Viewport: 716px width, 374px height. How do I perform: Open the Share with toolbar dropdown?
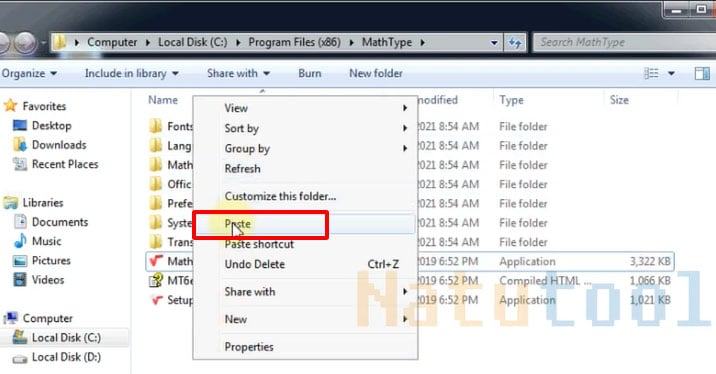click(238, 73)
